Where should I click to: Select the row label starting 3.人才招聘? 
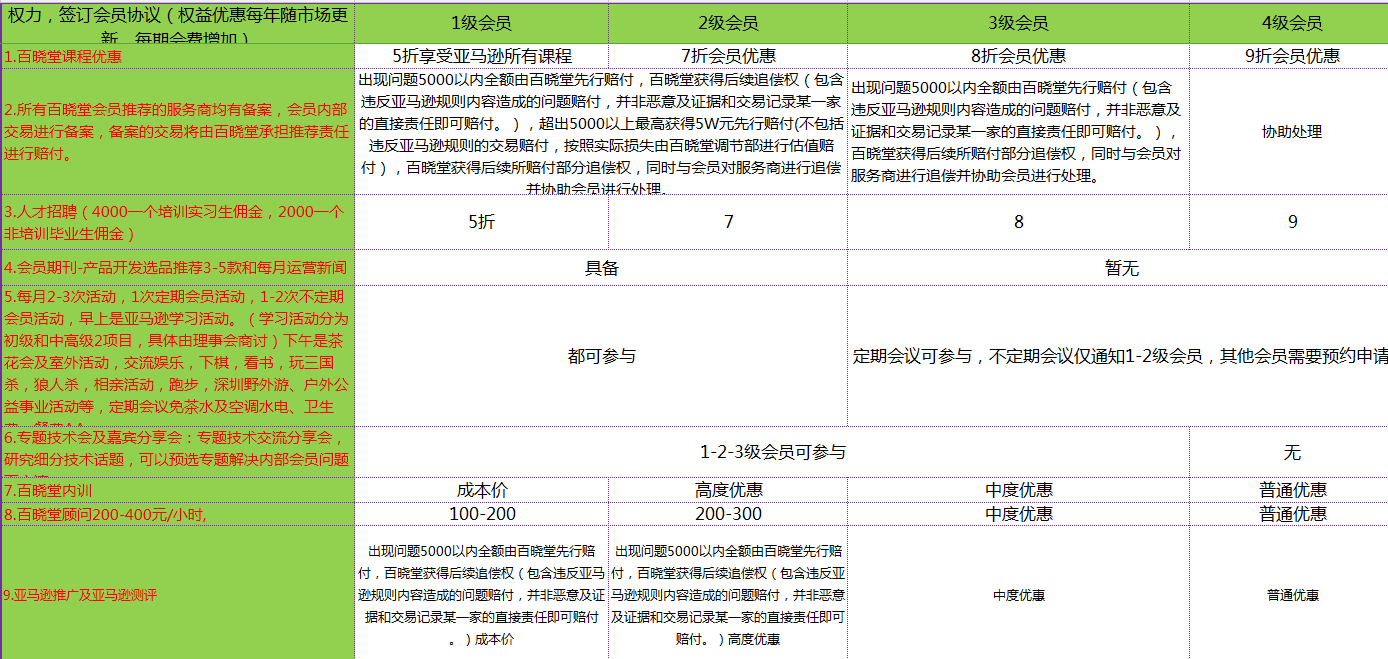[178, 222]
